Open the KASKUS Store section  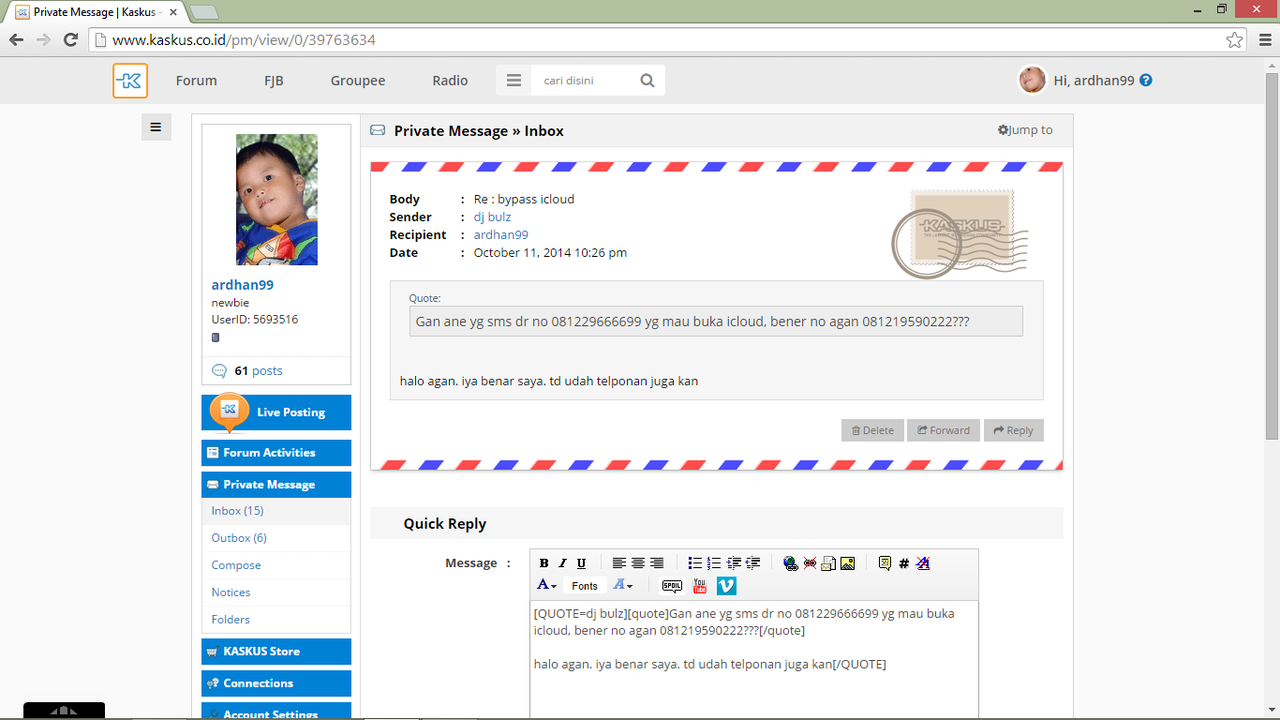coord(276,651)
